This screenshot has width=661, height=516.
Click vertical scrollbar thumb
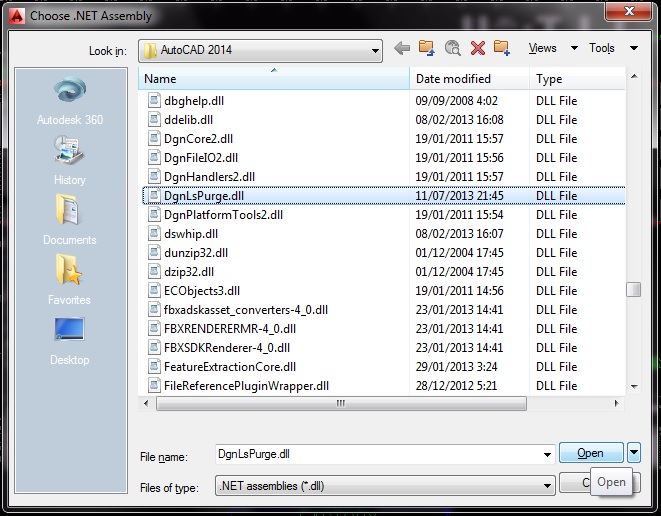pyautogui.click(x=634, y=290)
